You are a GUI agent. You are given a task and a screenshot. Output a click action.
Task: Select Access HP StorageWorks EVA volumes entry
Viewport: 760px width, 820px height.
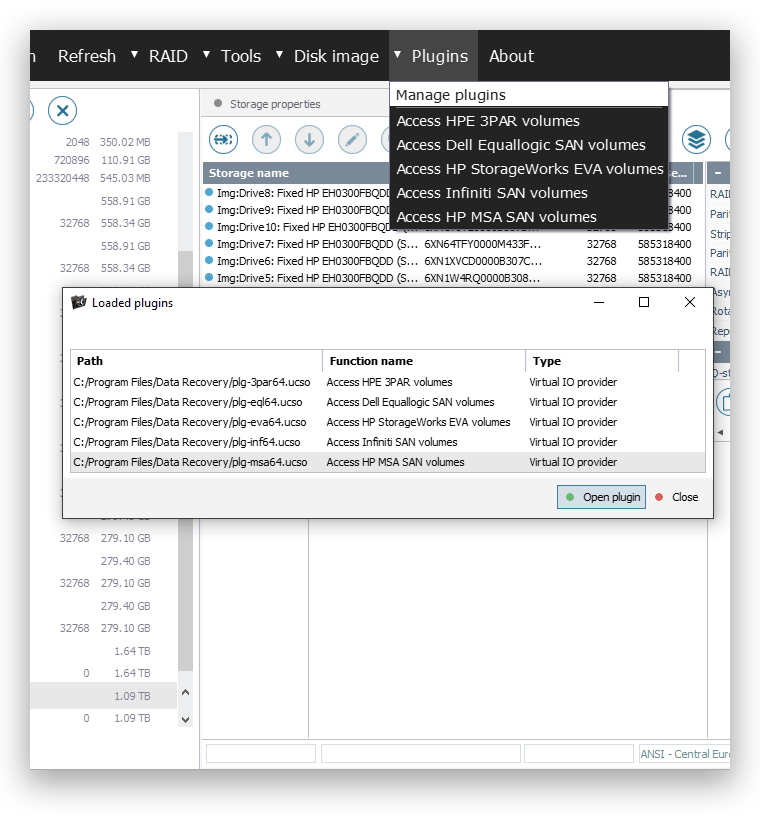[x=529, y=169]
